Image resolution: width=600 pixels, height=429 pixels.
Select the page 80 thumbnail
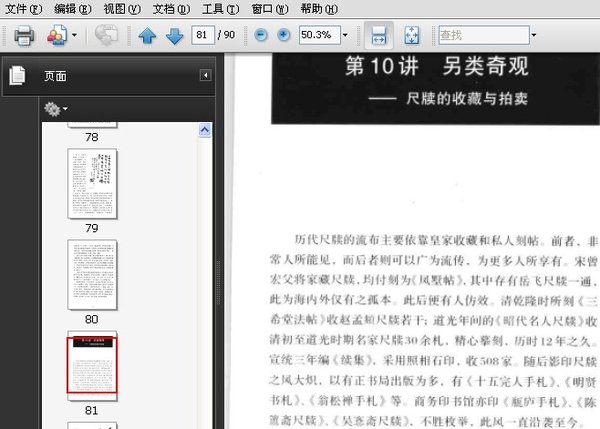(x=92, y=275)
